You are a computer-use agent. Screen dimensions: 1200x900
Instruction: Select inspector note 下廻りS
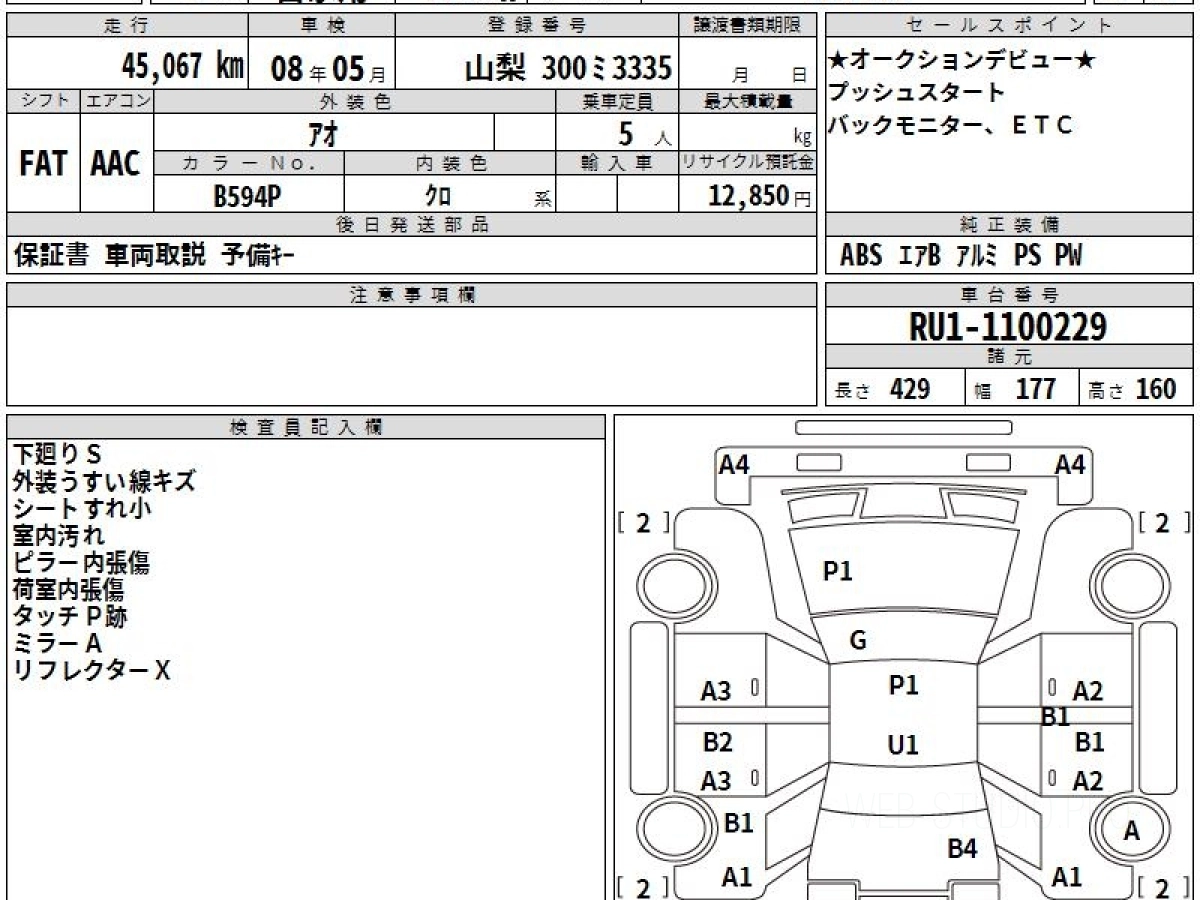point(57,454)
